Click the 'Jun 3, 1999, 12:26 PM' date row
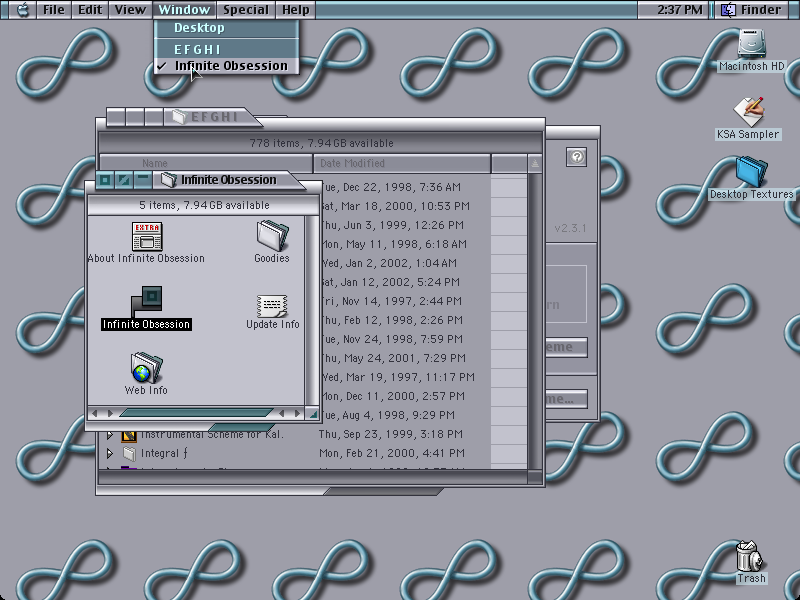This screenshot has height=600, width=800. point(393,225)
